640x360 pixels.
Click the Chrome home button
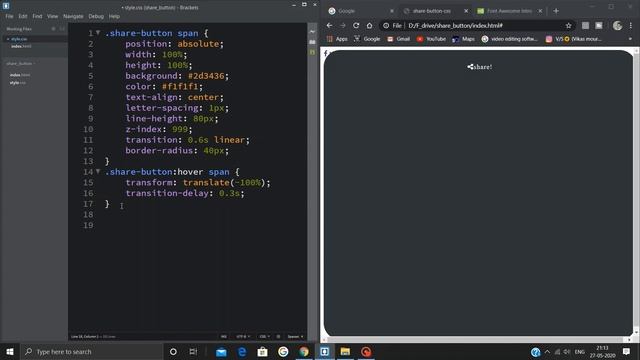tap(369, 25)
